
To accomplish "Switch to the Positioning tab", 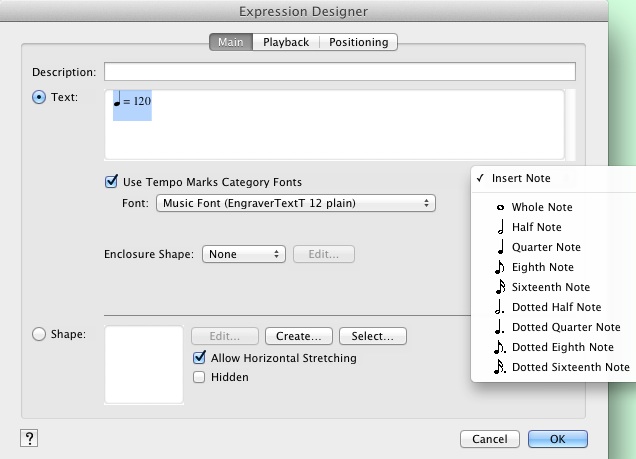I will click(359, 42).
